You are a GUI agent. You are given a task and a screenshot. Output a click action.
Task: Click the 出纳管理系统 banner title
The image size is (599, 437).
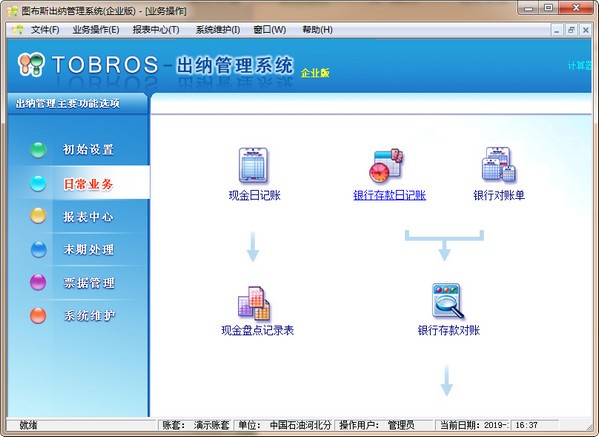tap(235, 65)
